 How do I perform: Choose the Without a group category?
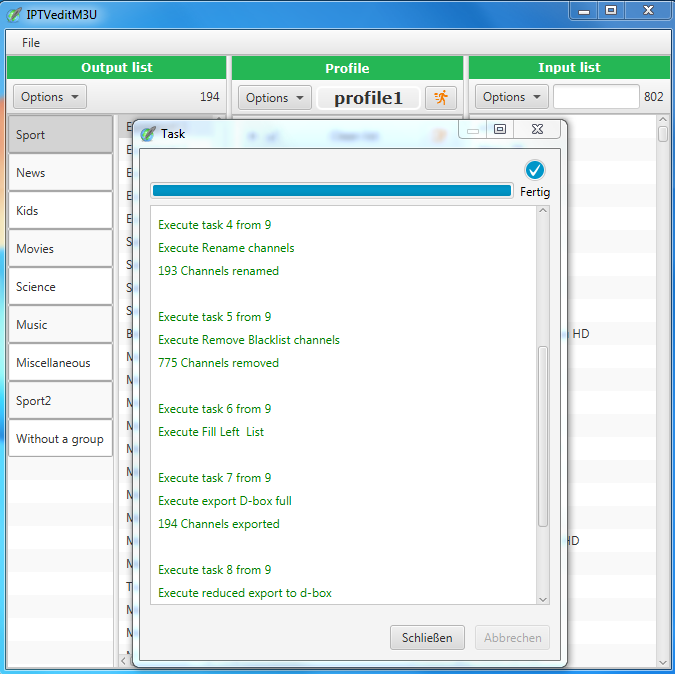pos(60,439)
